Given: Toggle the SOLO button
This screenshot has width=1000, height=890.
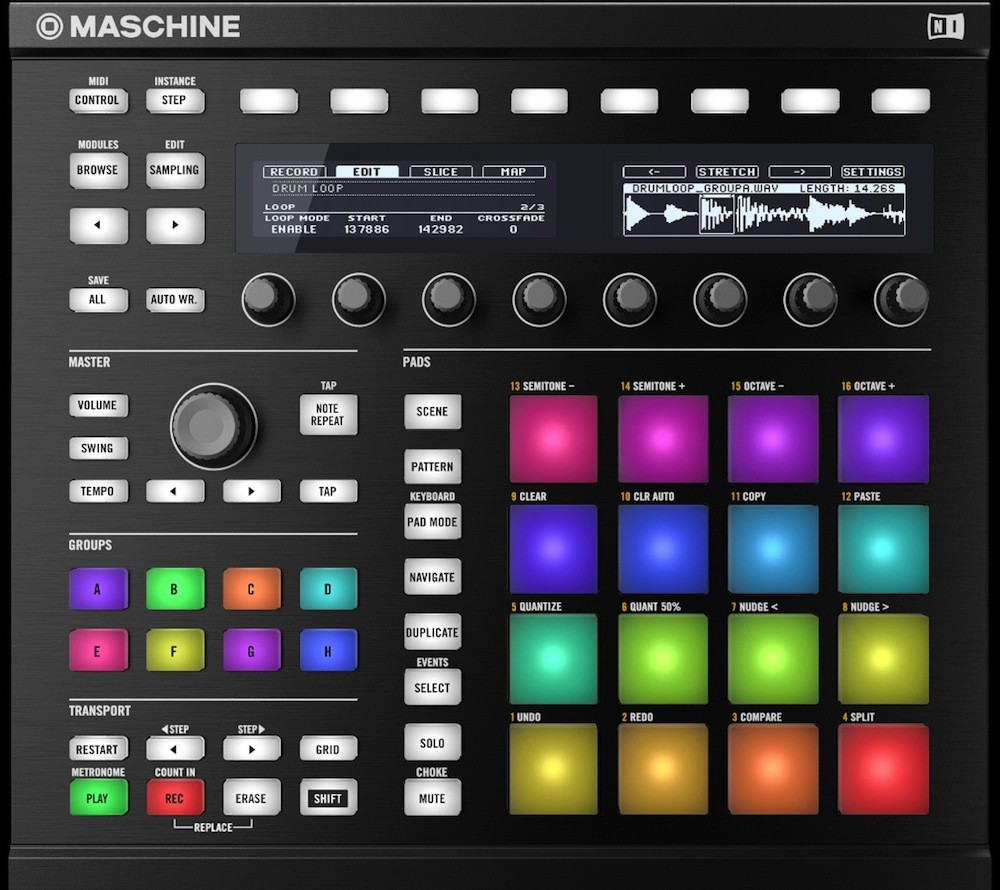Looking at the screenshot, I should point(432,743).
